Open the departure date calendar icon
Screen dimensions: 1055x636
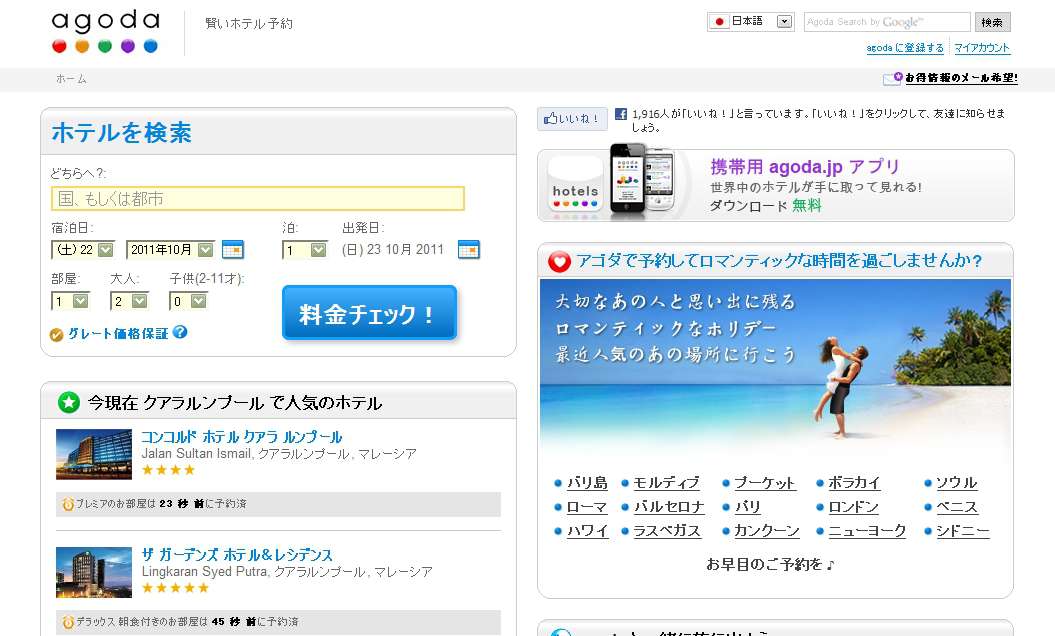pos(468,250)
